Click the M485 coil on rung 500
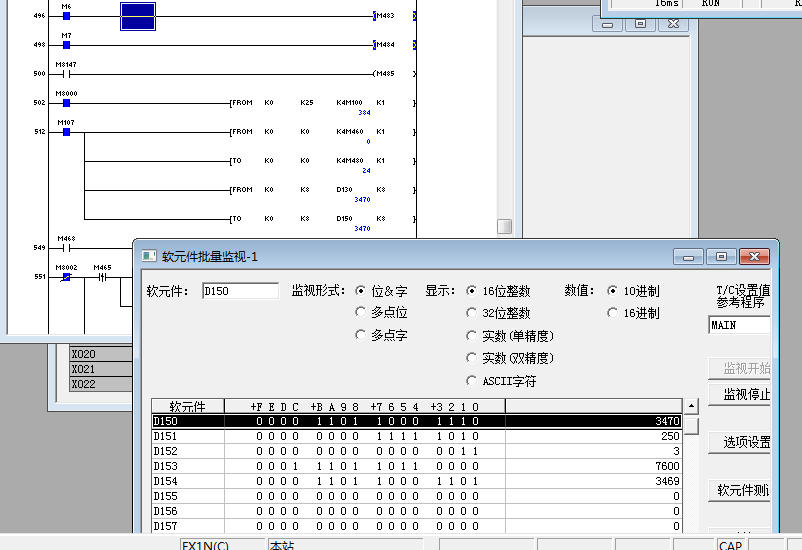 pyautogui.click(x=384, y=73)
